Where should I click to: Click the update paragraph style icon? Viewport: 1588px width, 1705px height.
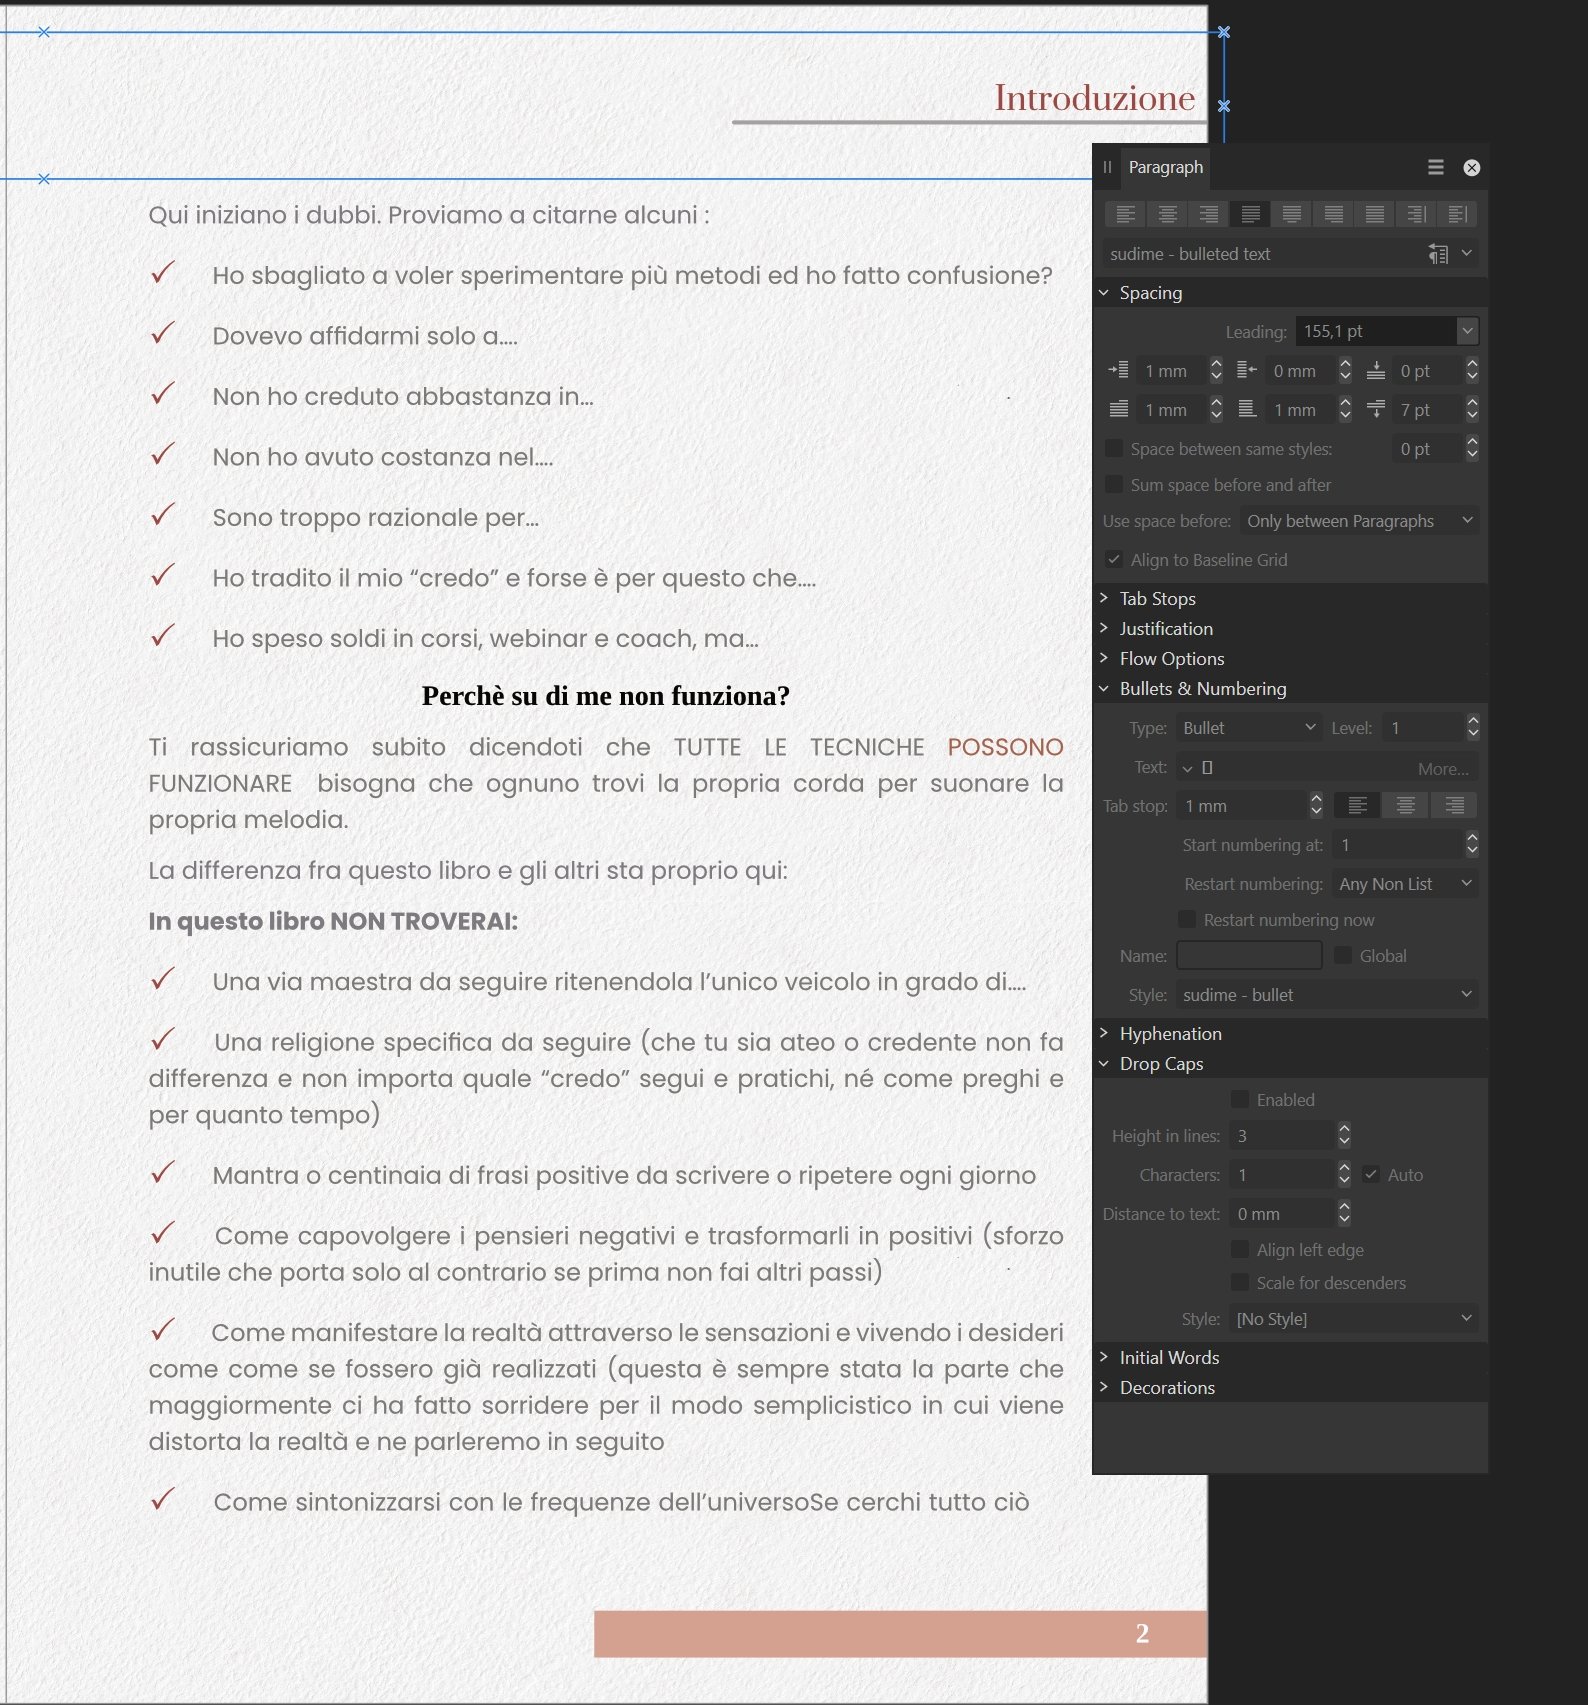point(1438,254)
